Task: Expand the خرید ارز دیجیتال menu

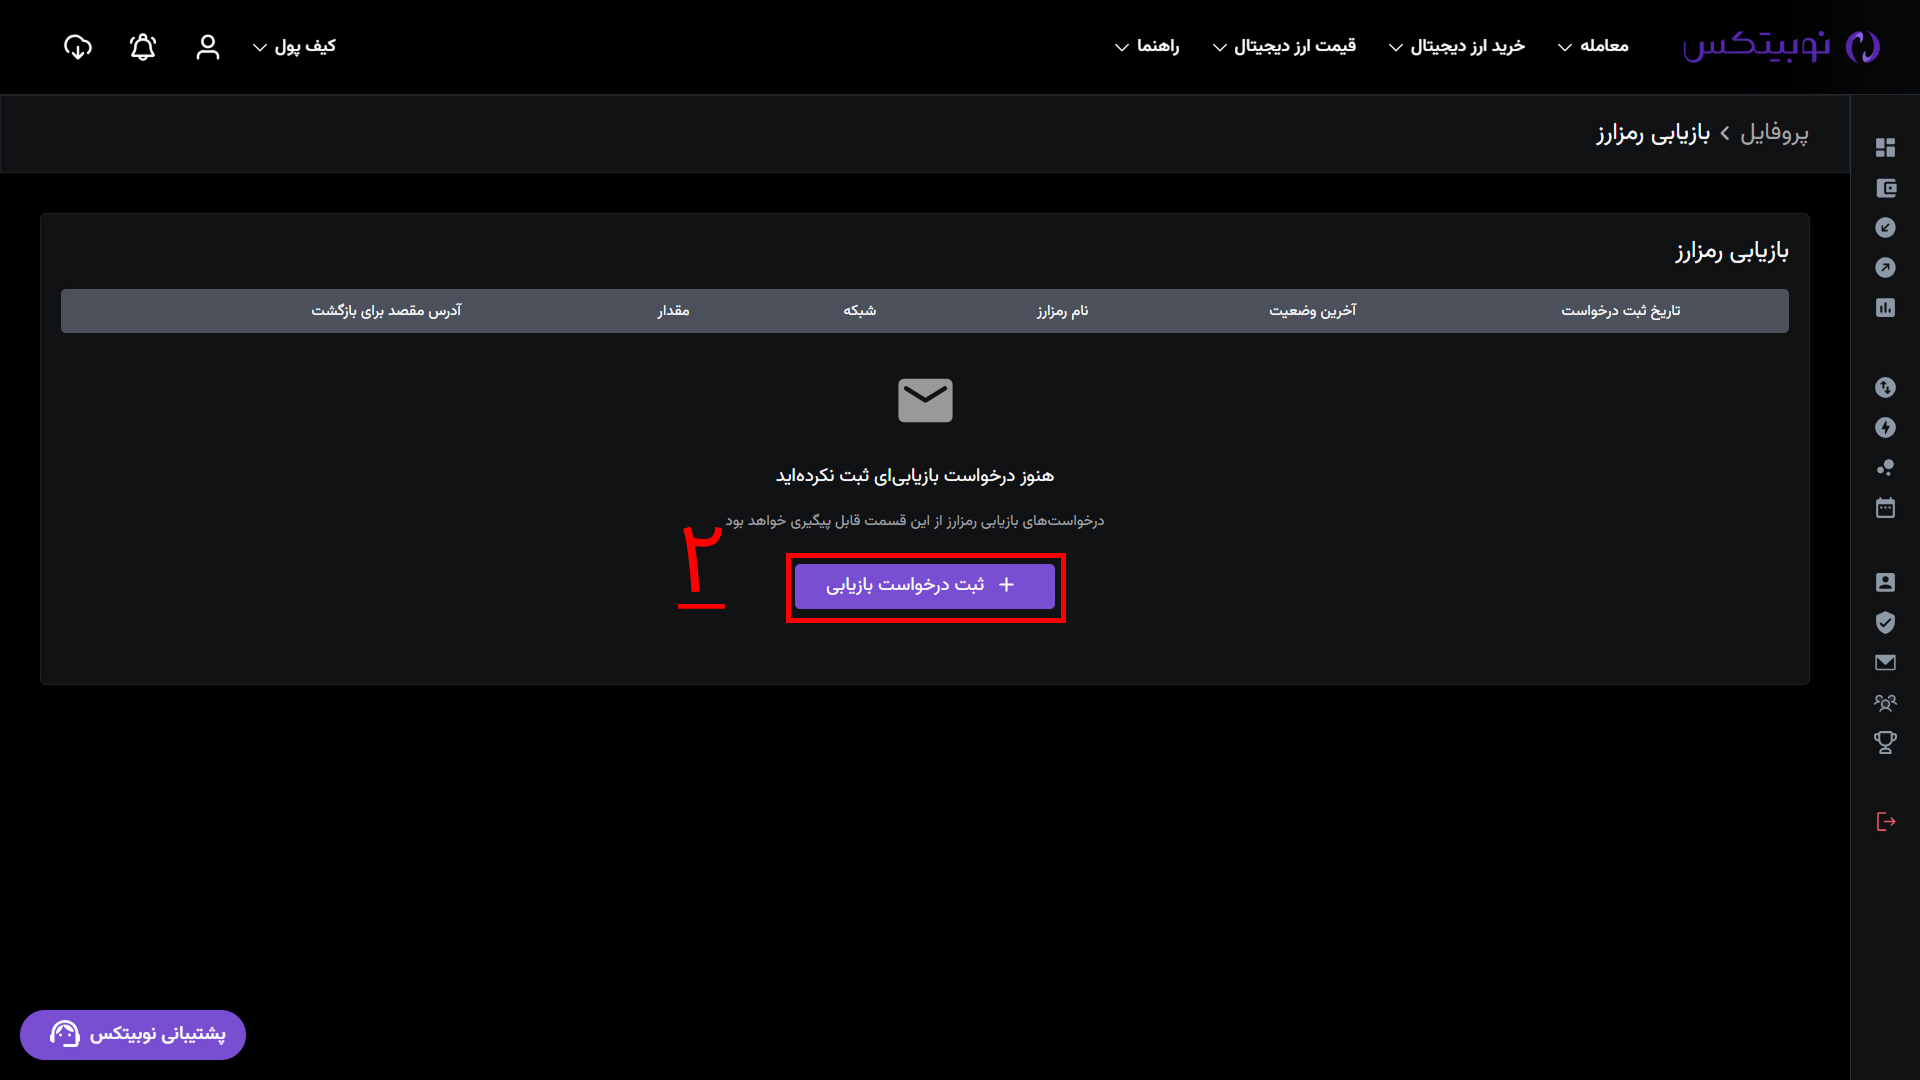Action: (x=1457, y=47)
